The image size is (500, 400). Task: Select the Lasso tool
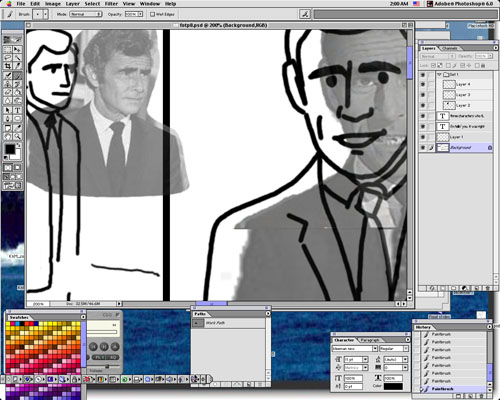(x=8, y=58)
